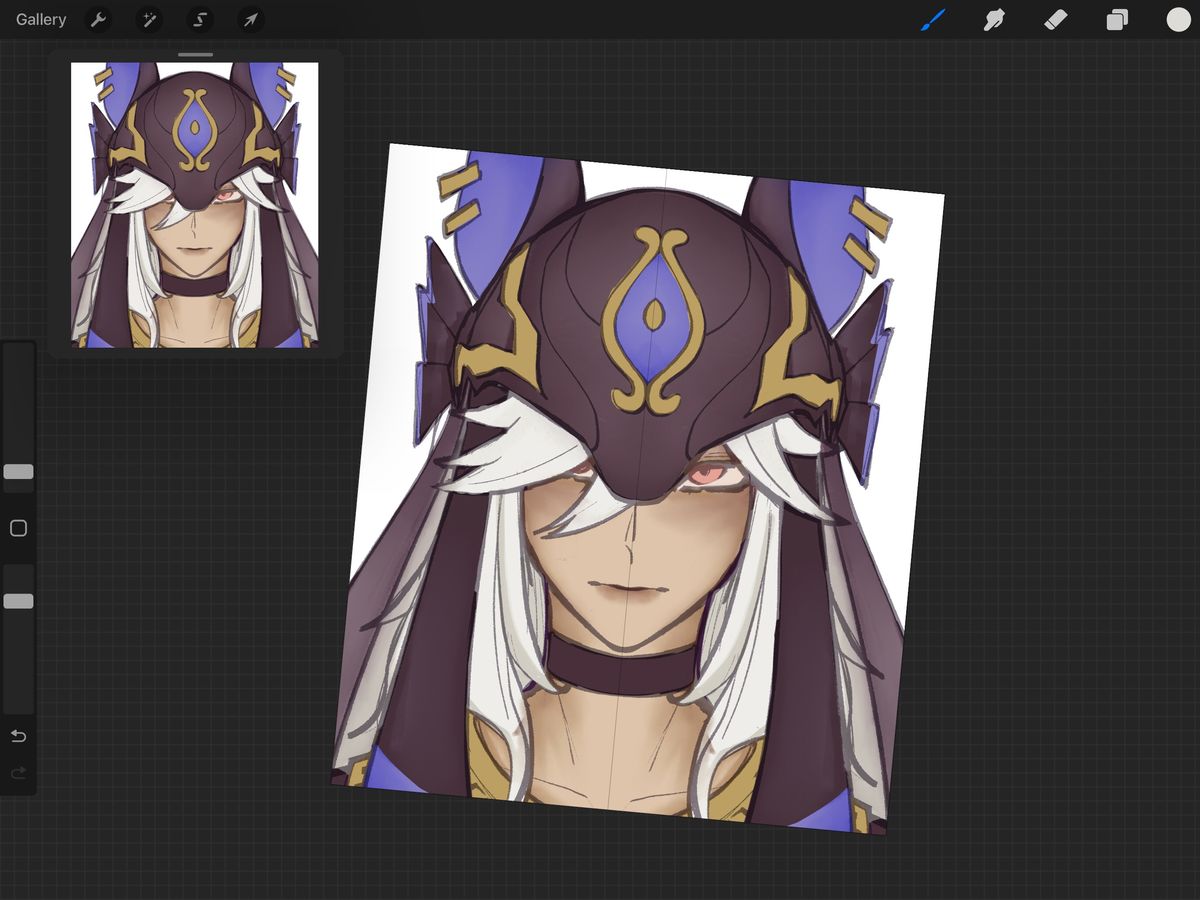Tap the reference window grab handle
This screenshot has width=1200, height=900.
click(196, 55)
